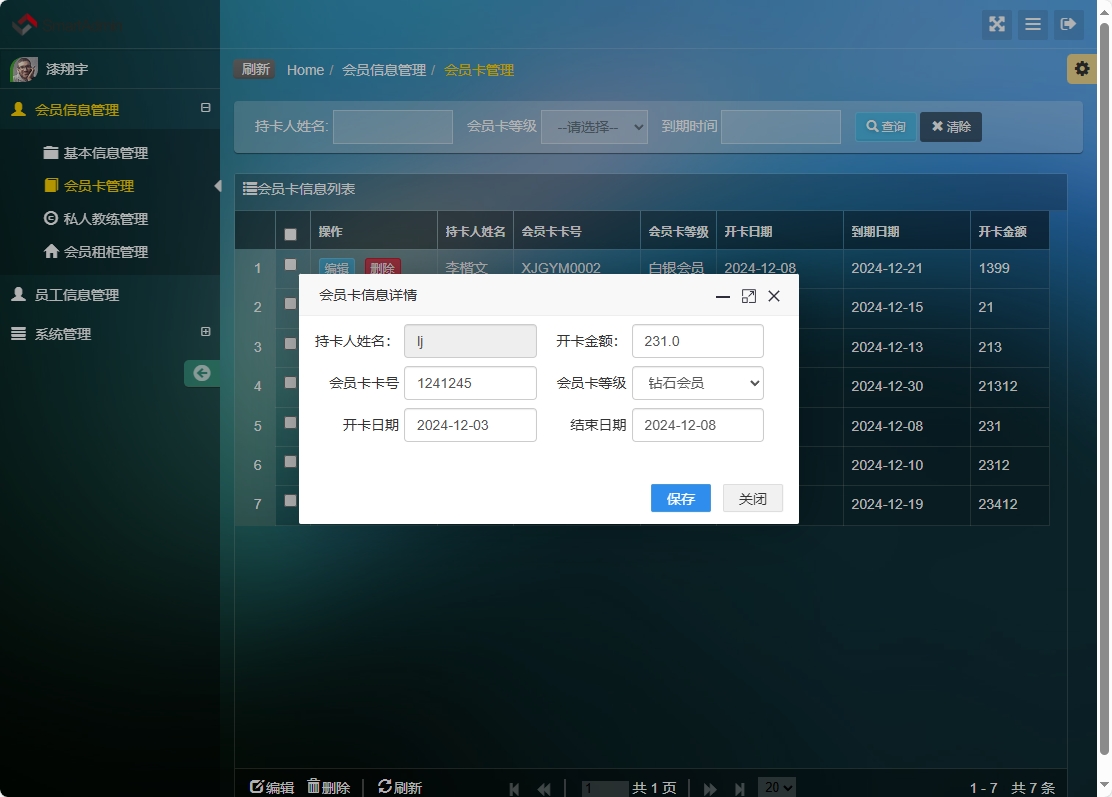This screenshot has height=797, width=1112.
Task: Click the delete trash icon in bottom toolbar
Action: click(315, 787)
